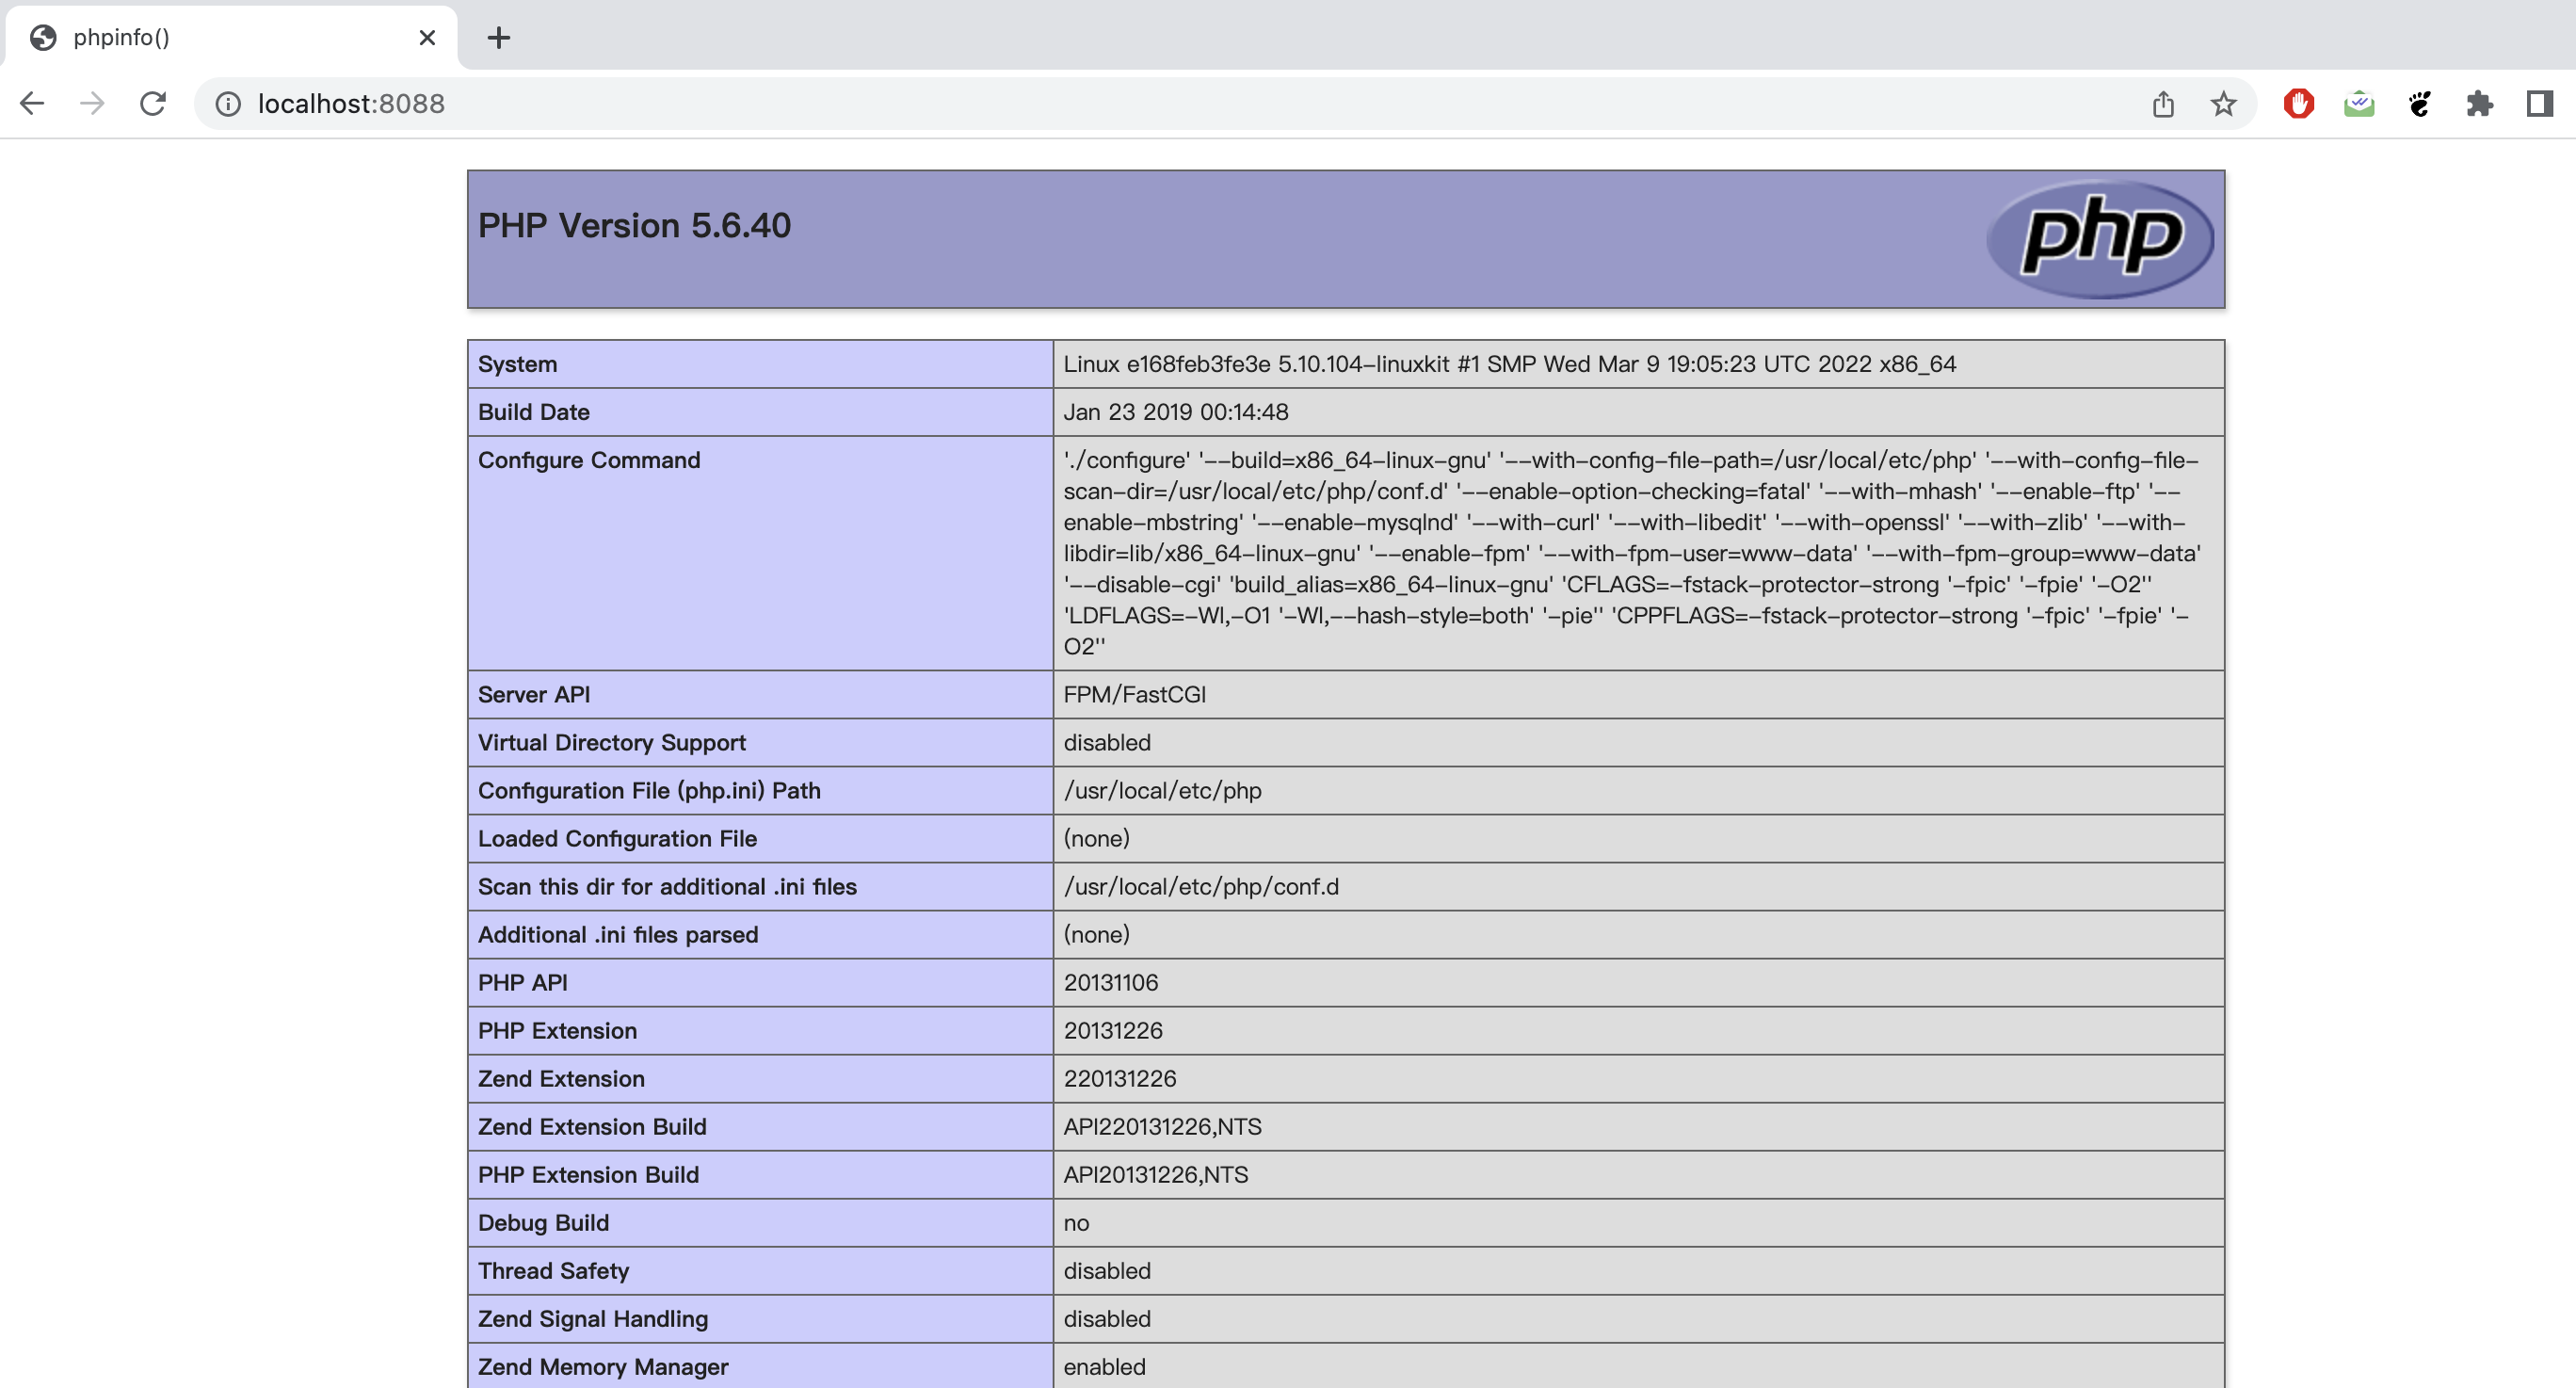2576x1388 pixels.
Task: Click the black footprint extension icon
Action: (x=2419, y=104)
